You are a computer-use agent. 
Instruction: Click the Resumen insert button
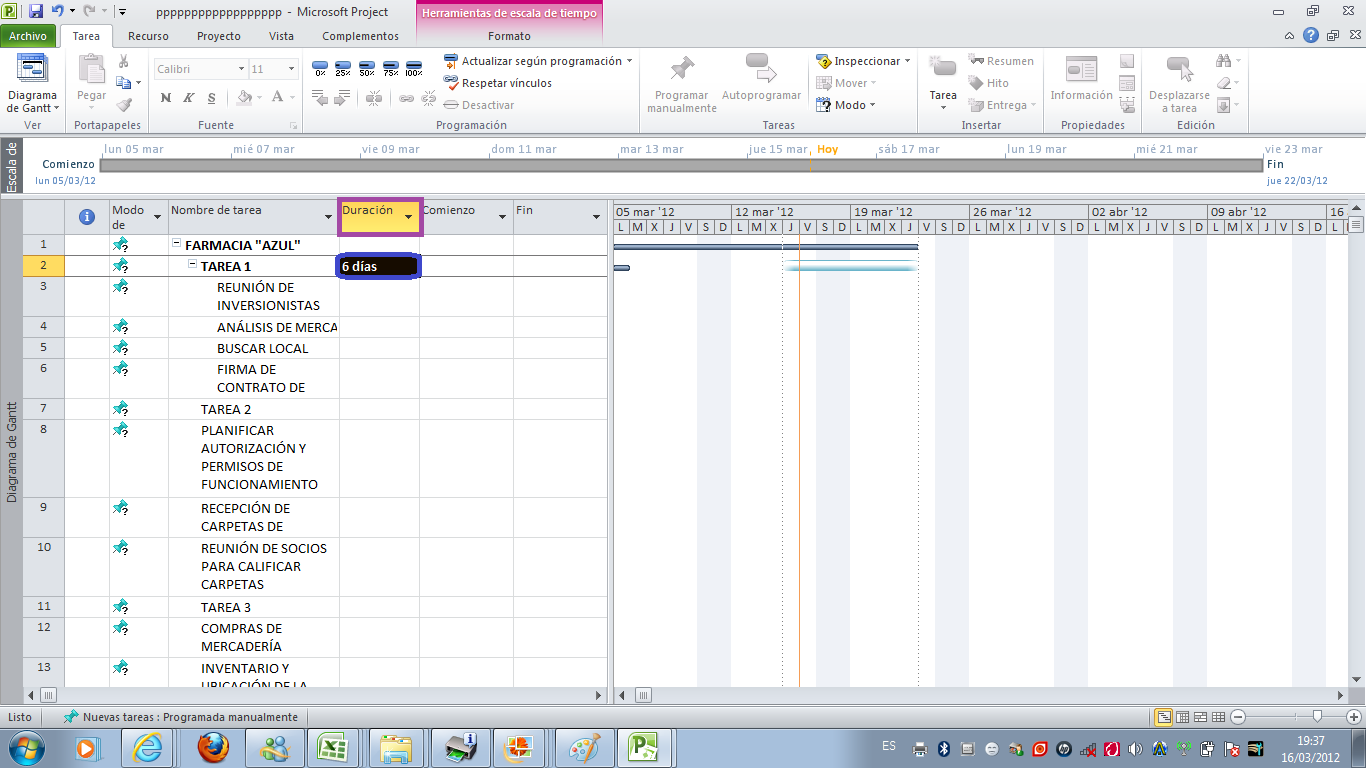[1001, 61]
